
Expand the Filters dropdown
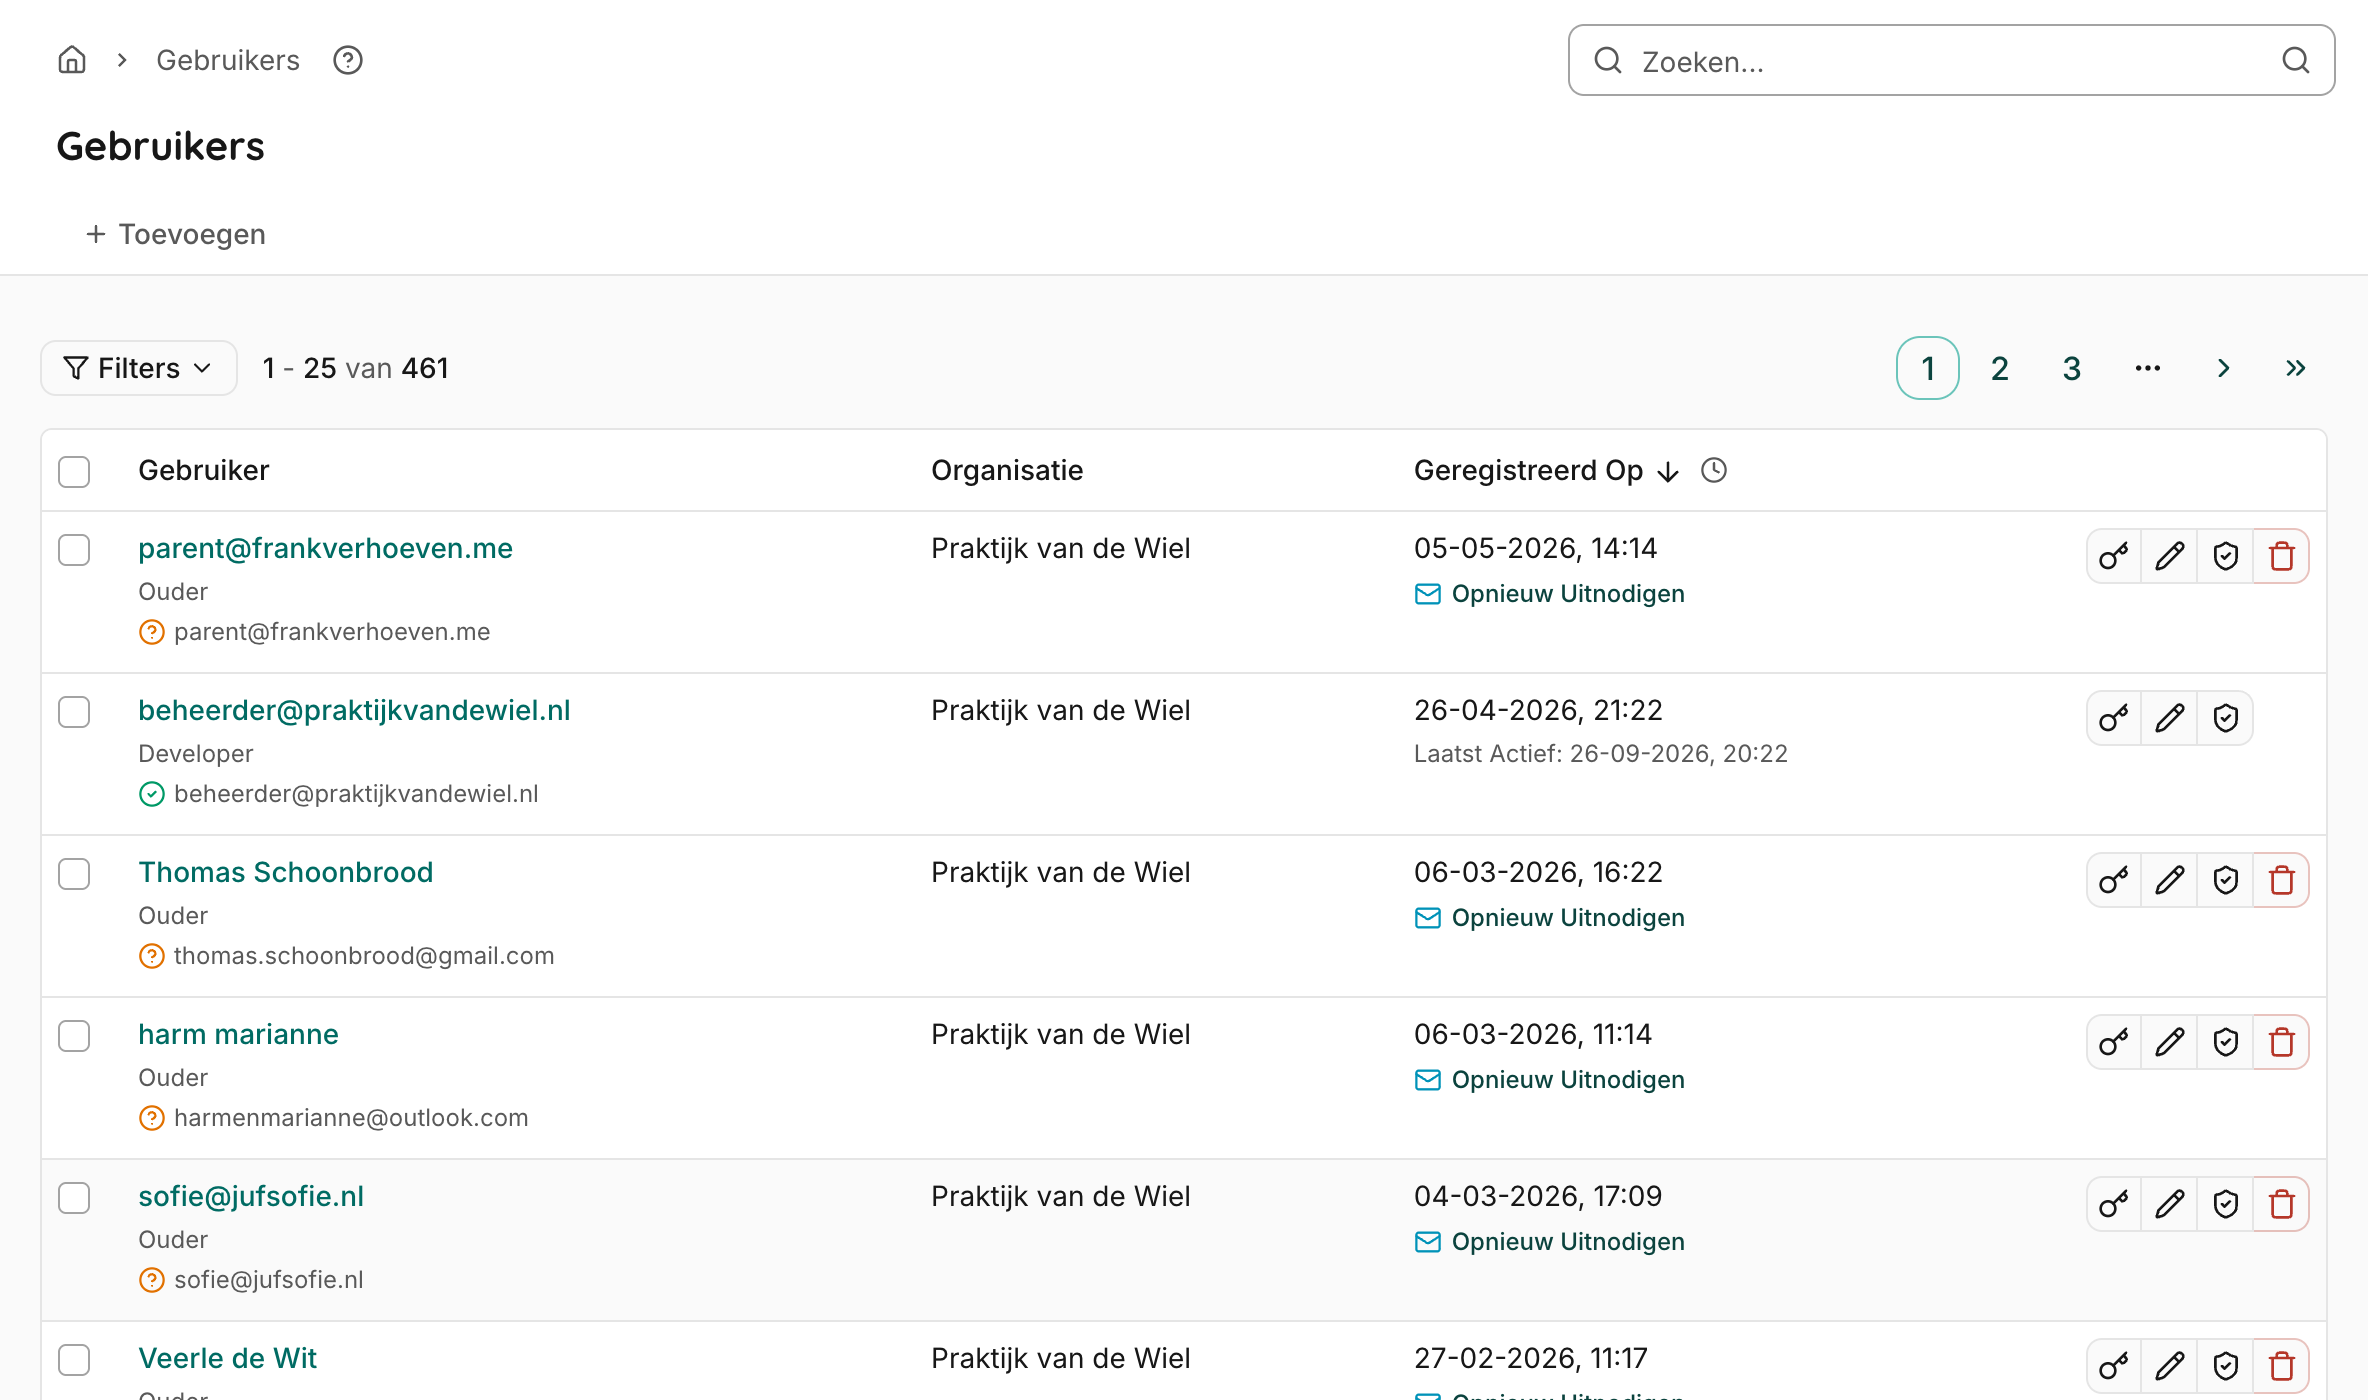pos(139,368)
